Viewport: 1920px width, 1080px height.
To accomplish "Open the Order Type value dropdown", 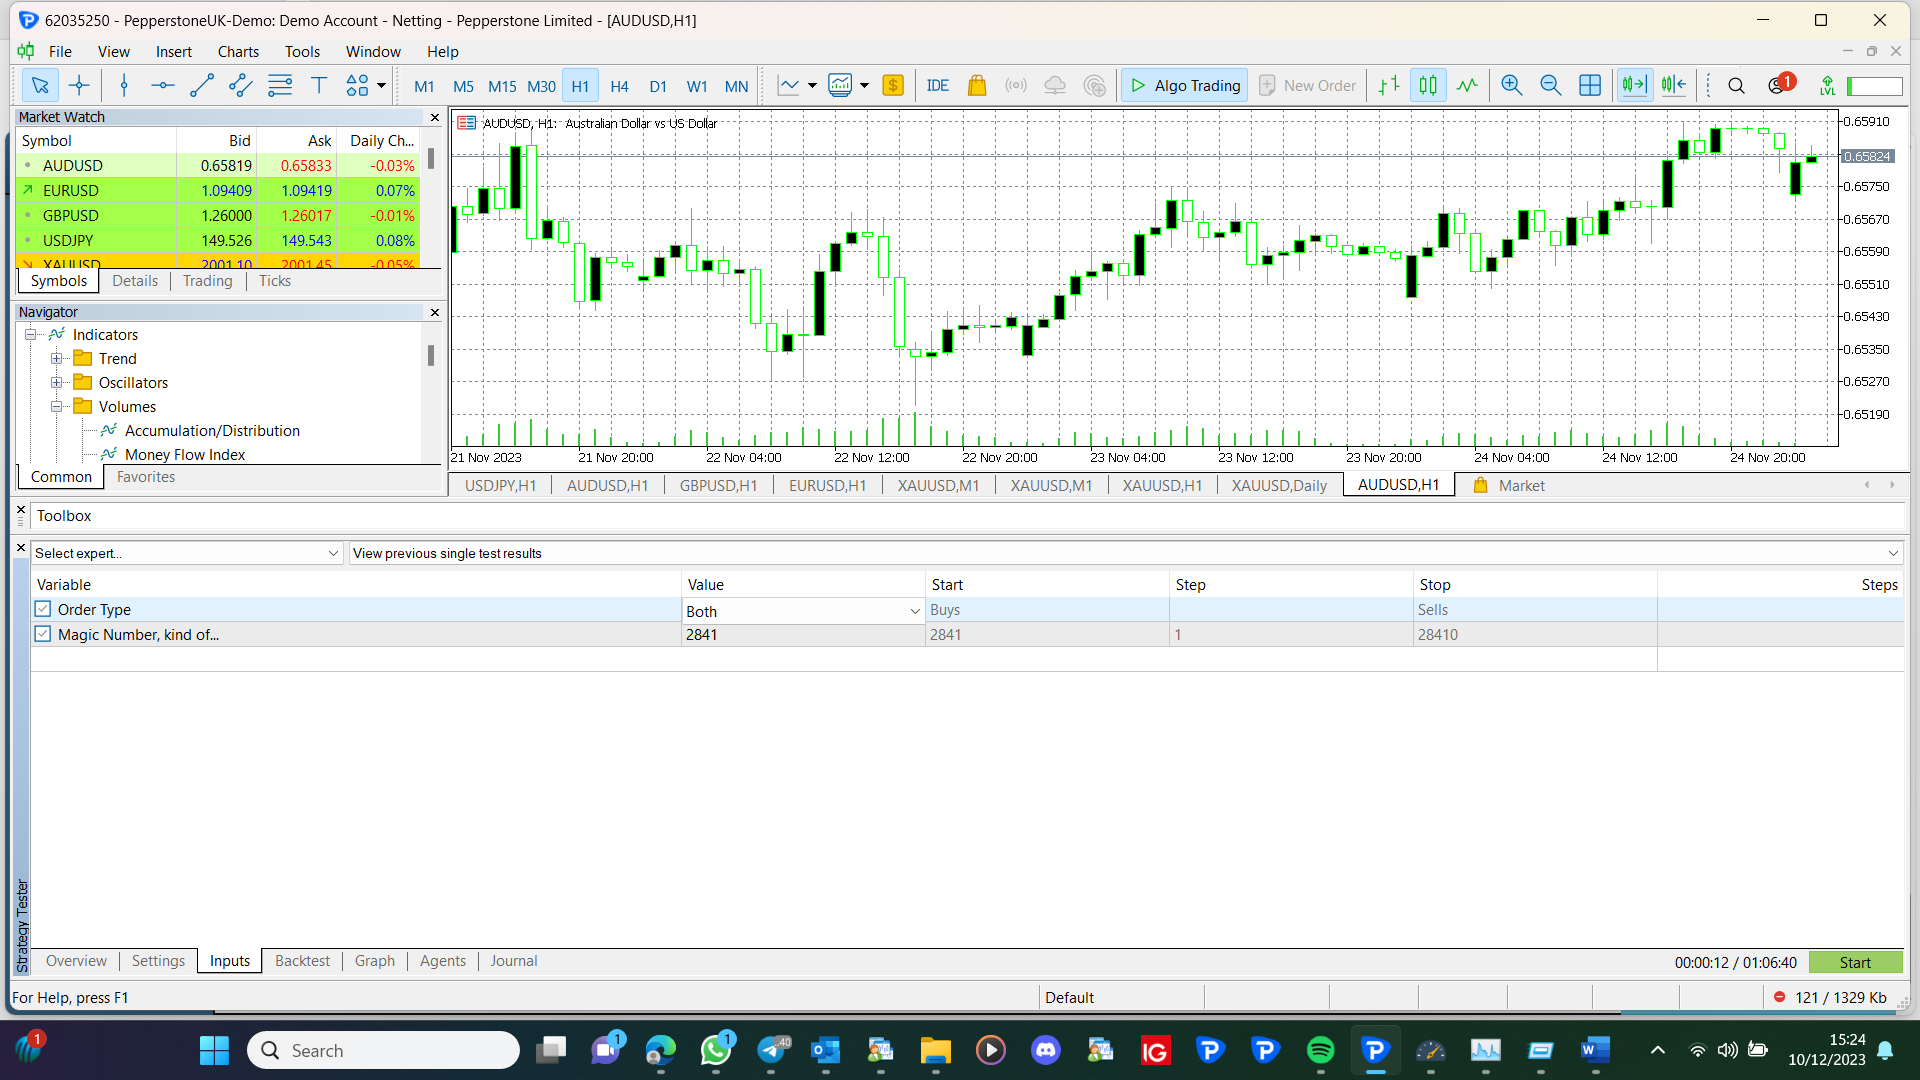I will [x=803, y=611].
